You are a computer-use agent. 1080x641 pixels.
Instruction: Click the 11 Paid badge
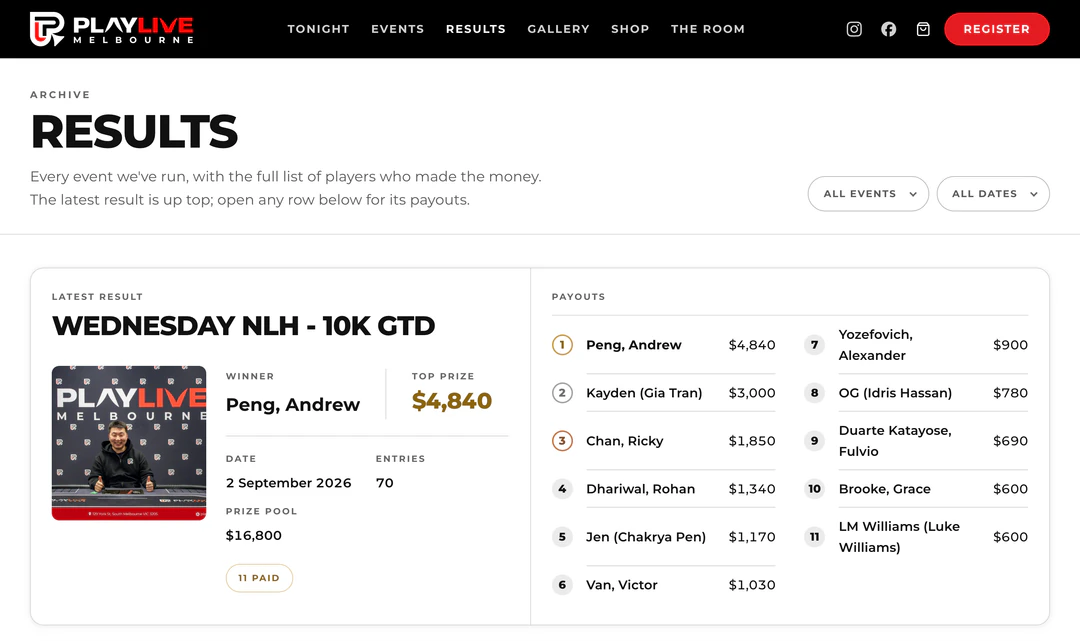coord(259,578)
